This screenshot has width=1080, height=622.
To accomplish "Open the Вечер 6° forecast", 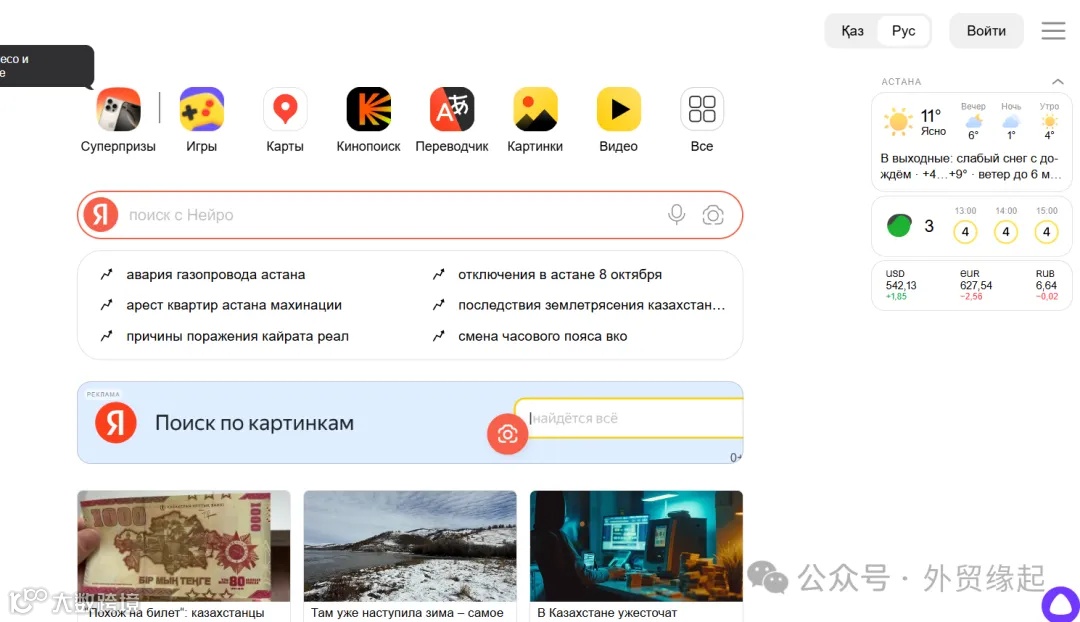I will [973, 121].
